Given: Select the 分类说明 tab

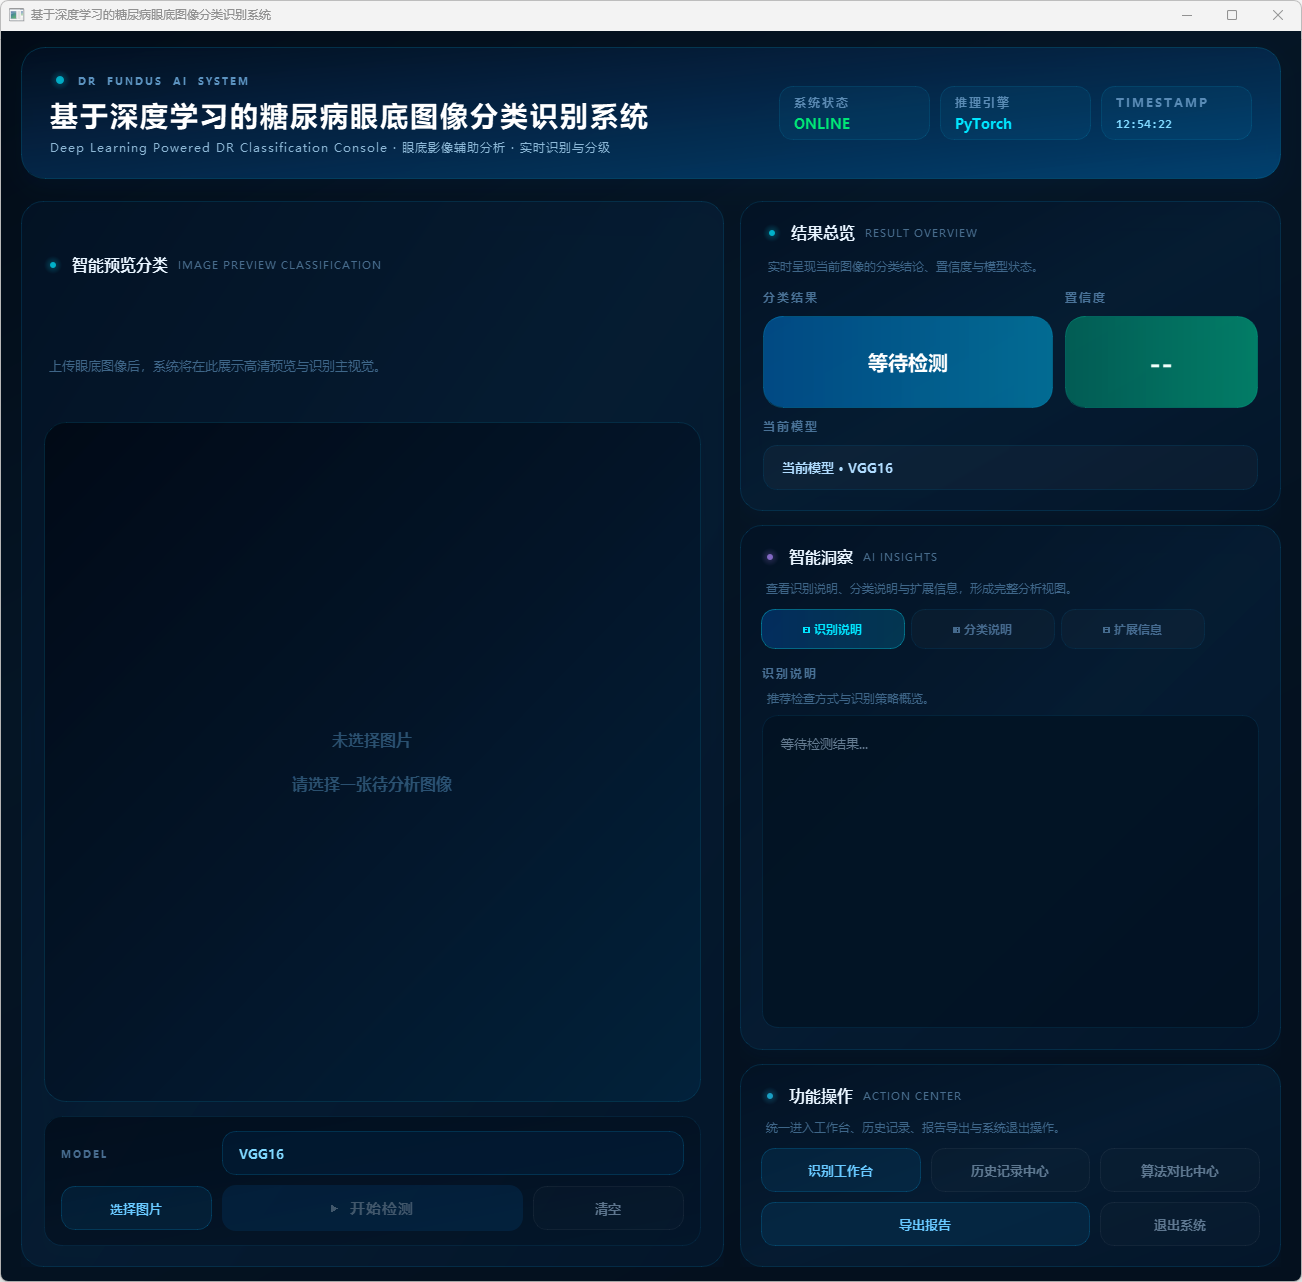Looking at the screenshot, I should [982, 629].
